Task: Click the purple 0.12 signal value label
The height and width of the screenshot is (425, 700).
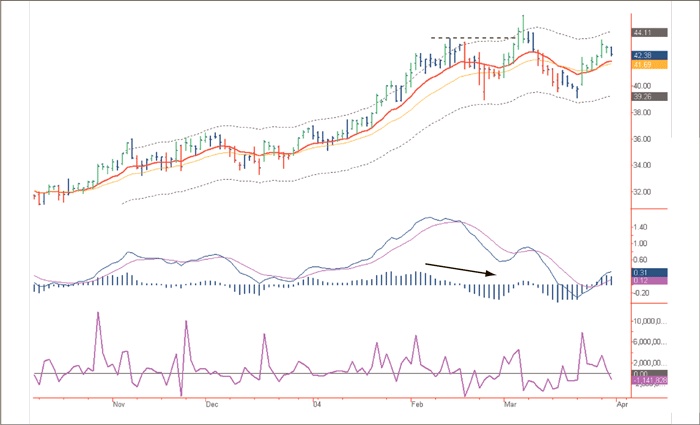Action: (643, 281)
